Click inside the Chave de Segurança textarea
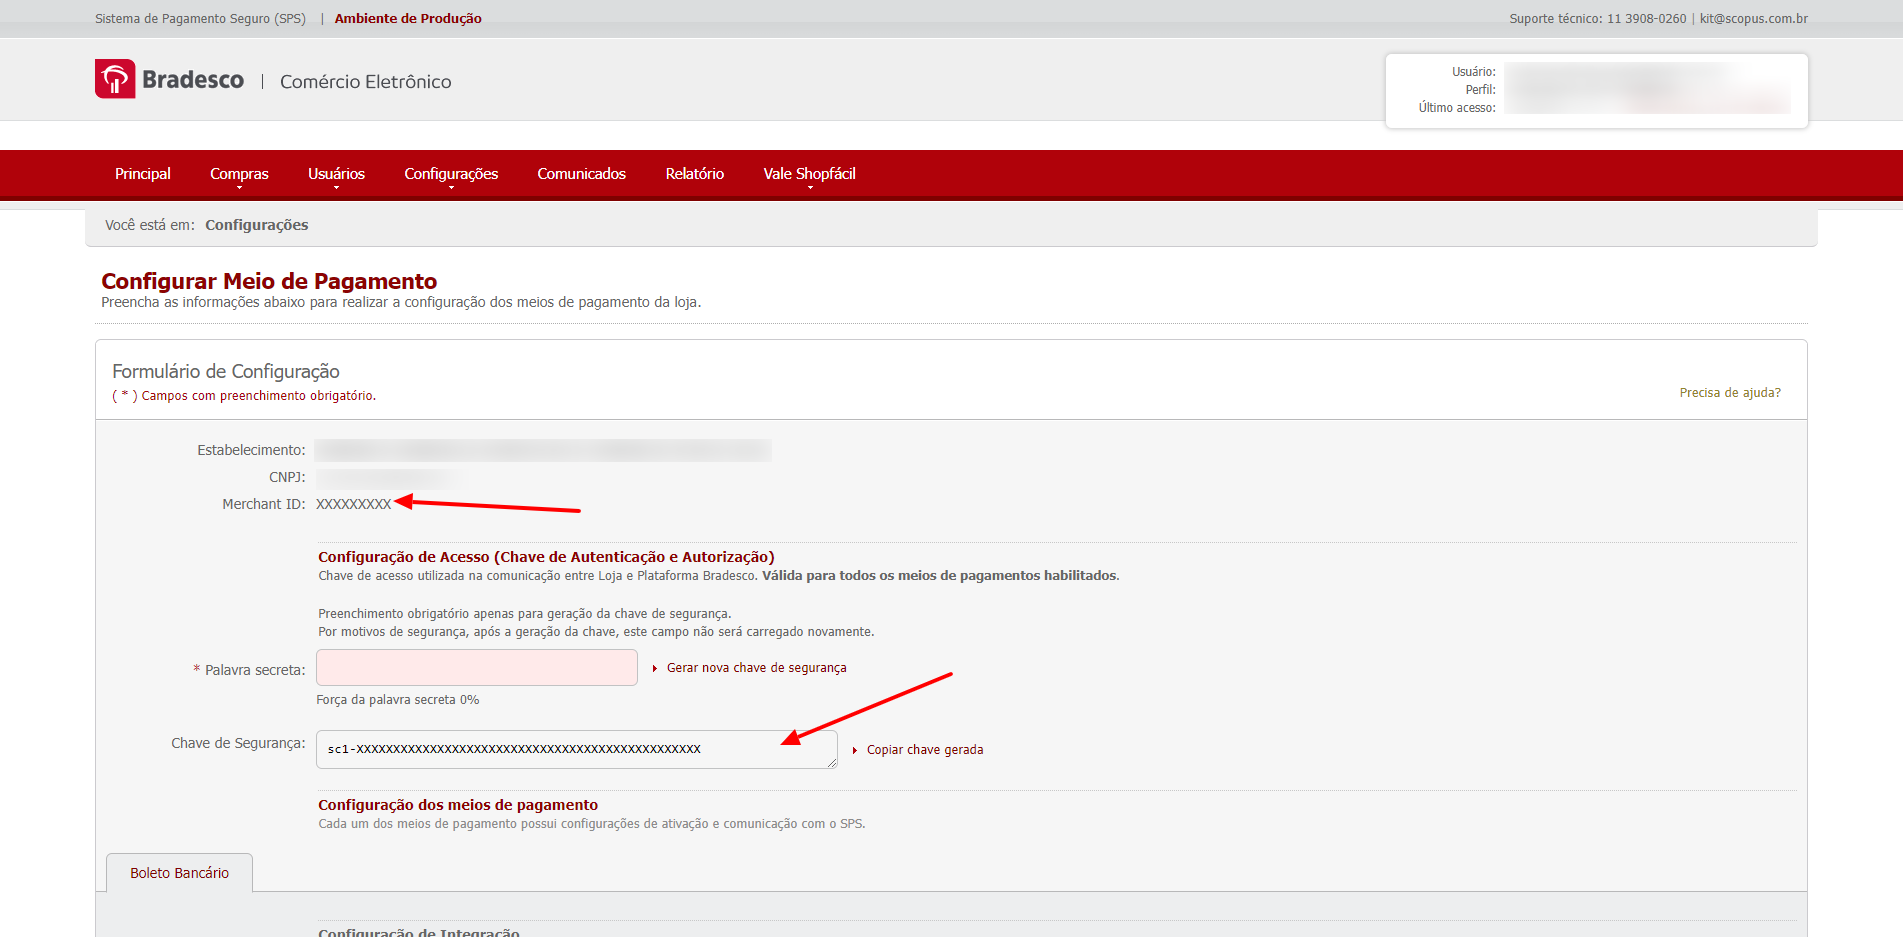 (577, 749)
